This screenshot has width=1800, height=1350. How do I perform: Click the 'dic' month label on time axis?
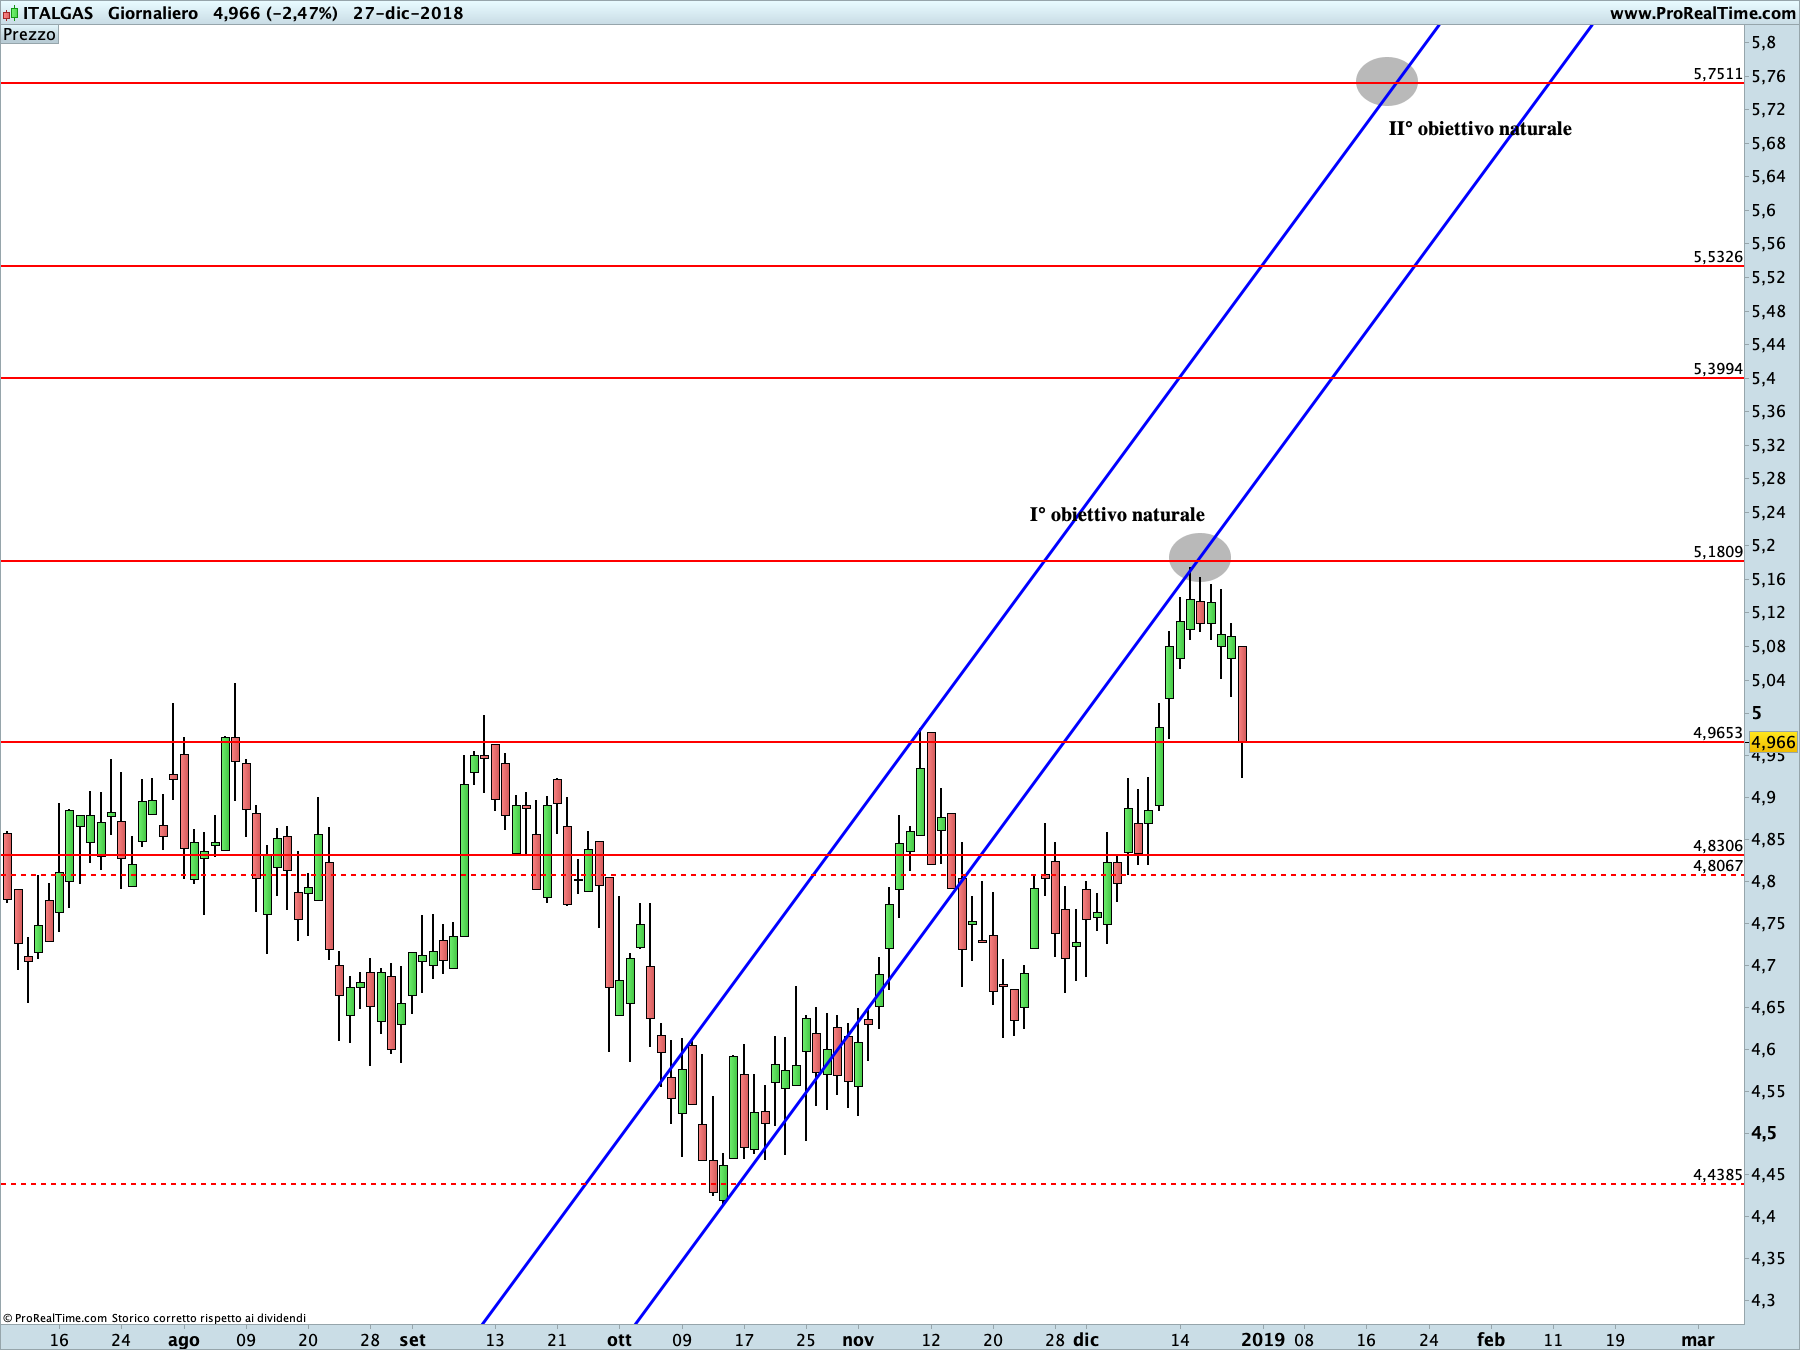(1086, 1340)
